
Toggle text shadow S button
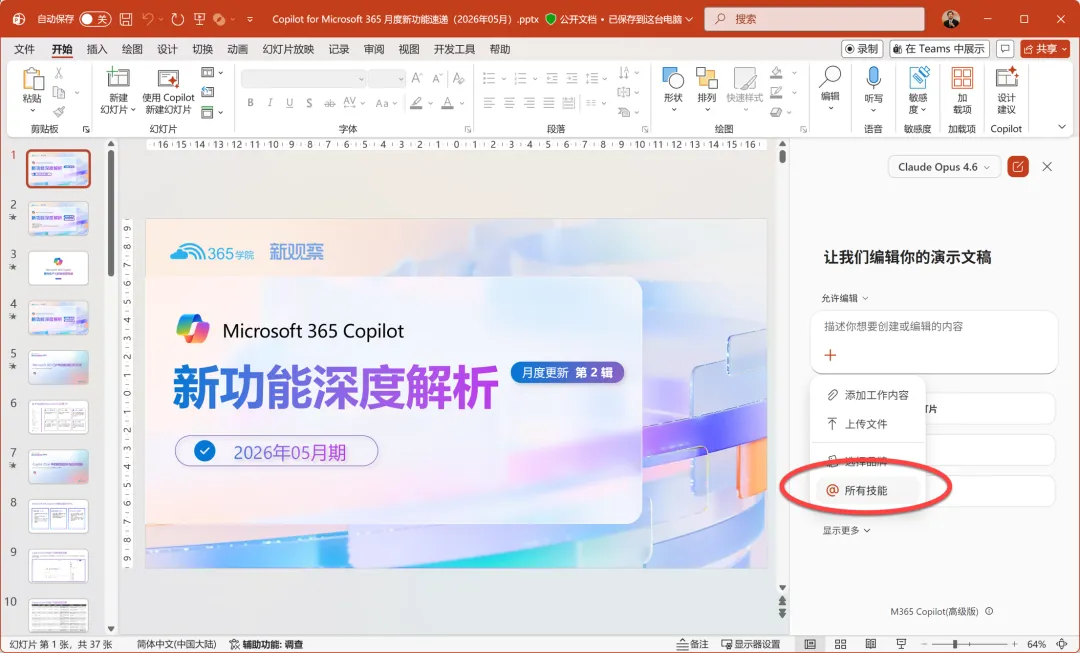tap(309, 103)
